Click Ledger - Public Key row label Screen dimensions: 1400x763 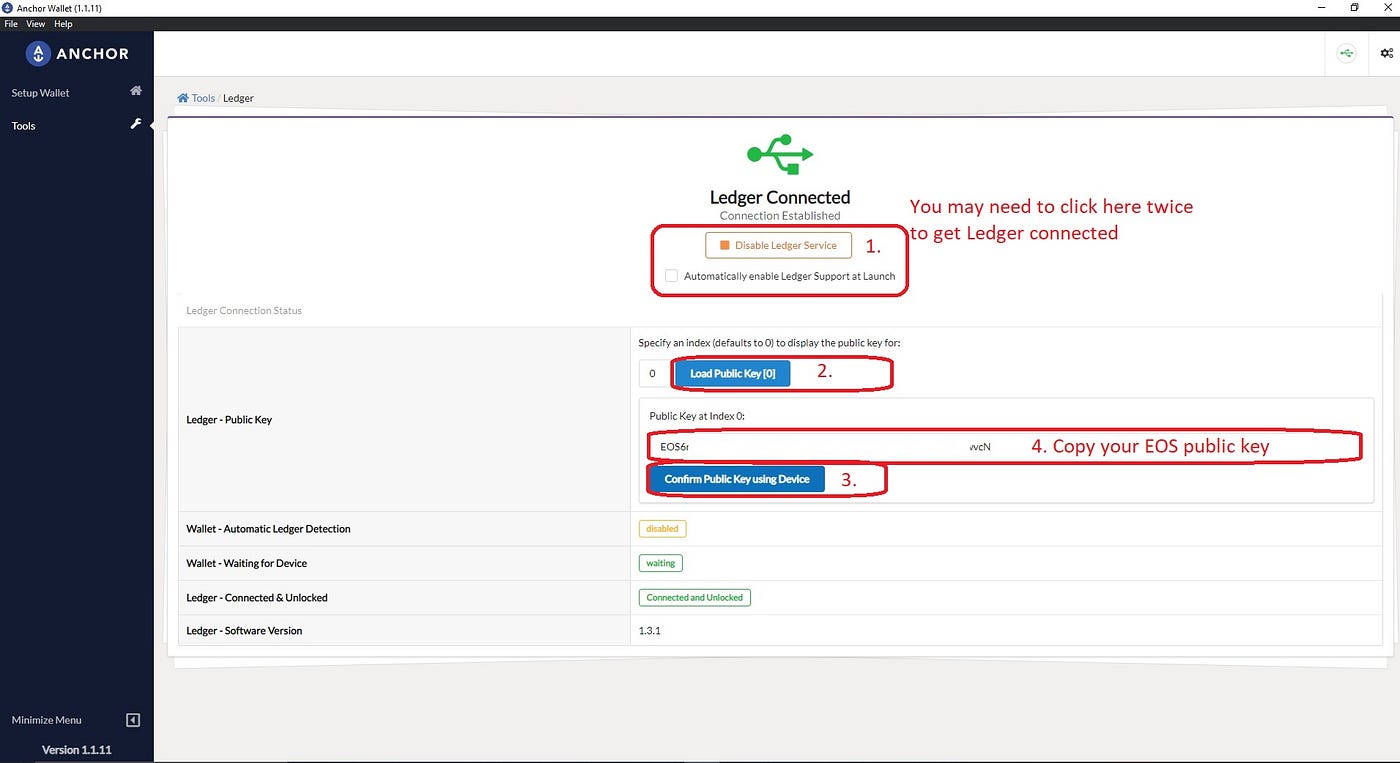229,420
